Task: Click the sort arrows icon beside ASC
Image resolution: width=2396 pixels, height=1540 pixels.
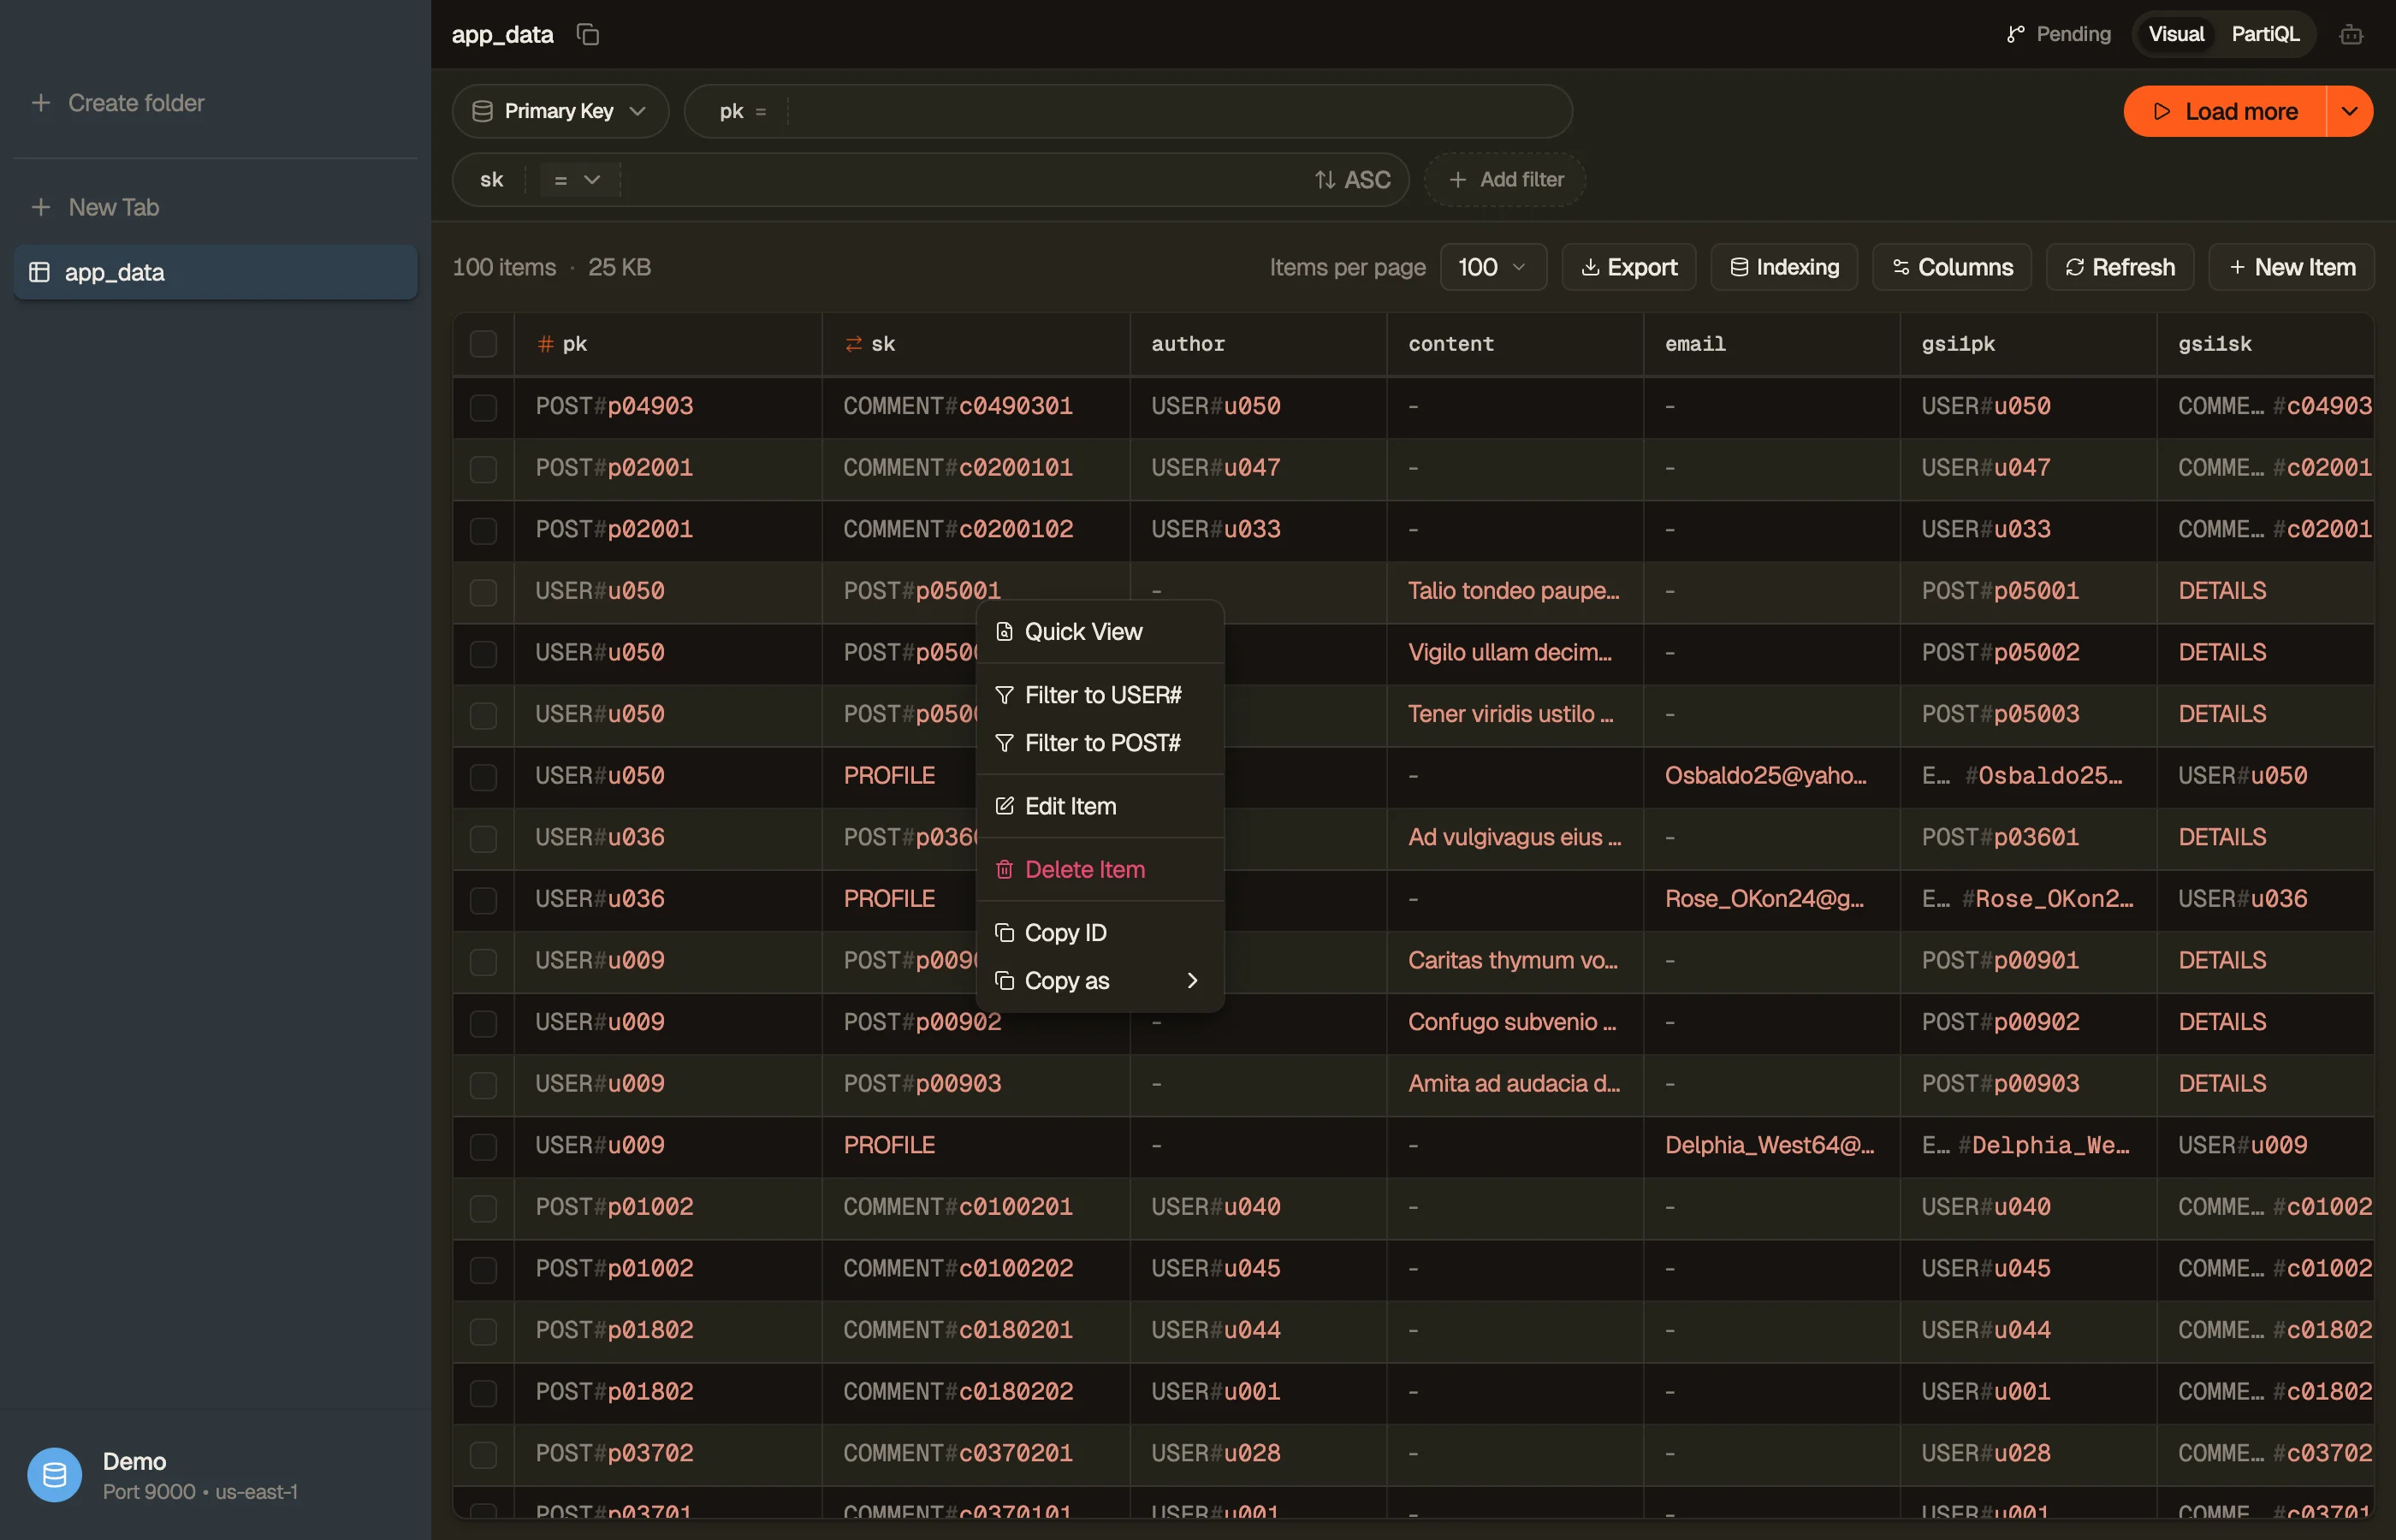Action: [1325, 180]
